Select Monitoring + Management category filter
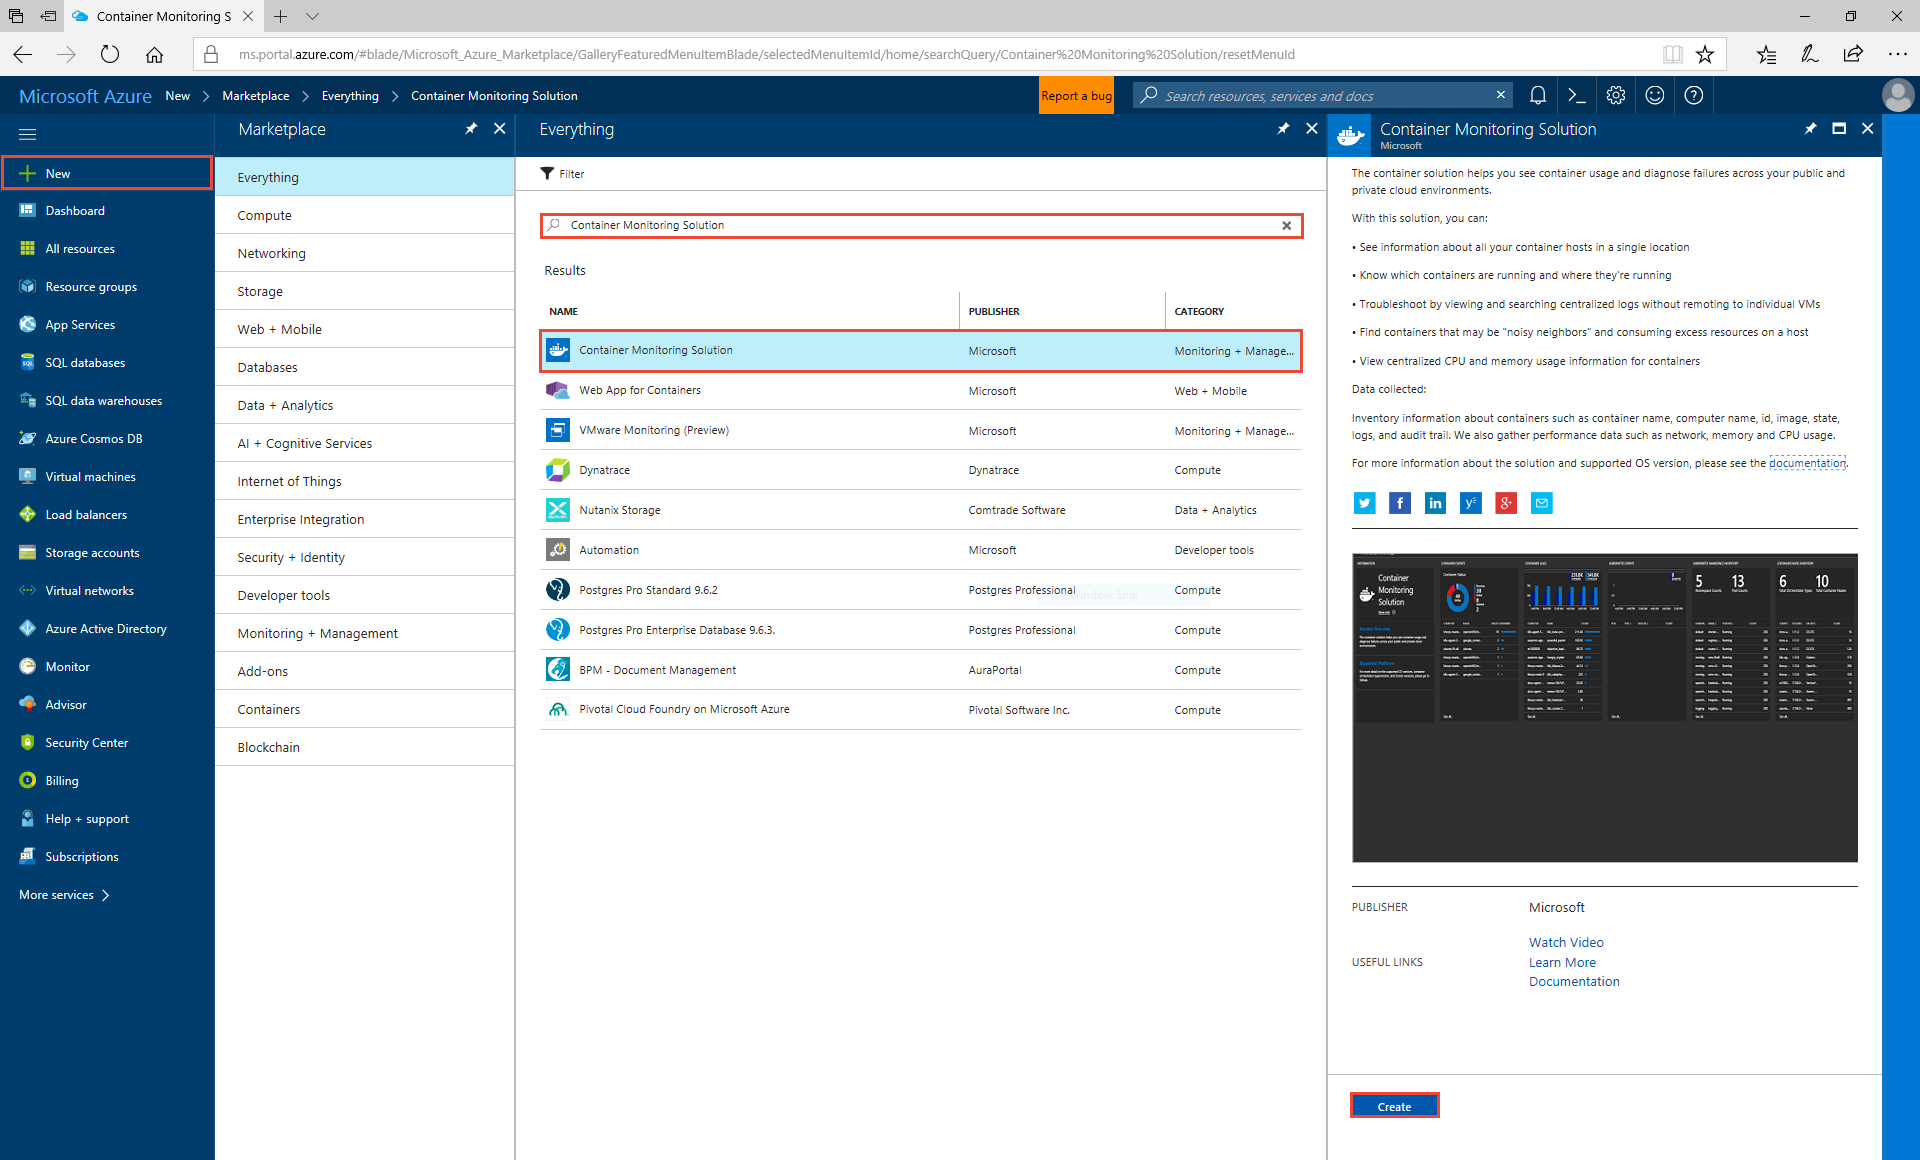This screenshot has width=1920, height=1160. point(317,632)
